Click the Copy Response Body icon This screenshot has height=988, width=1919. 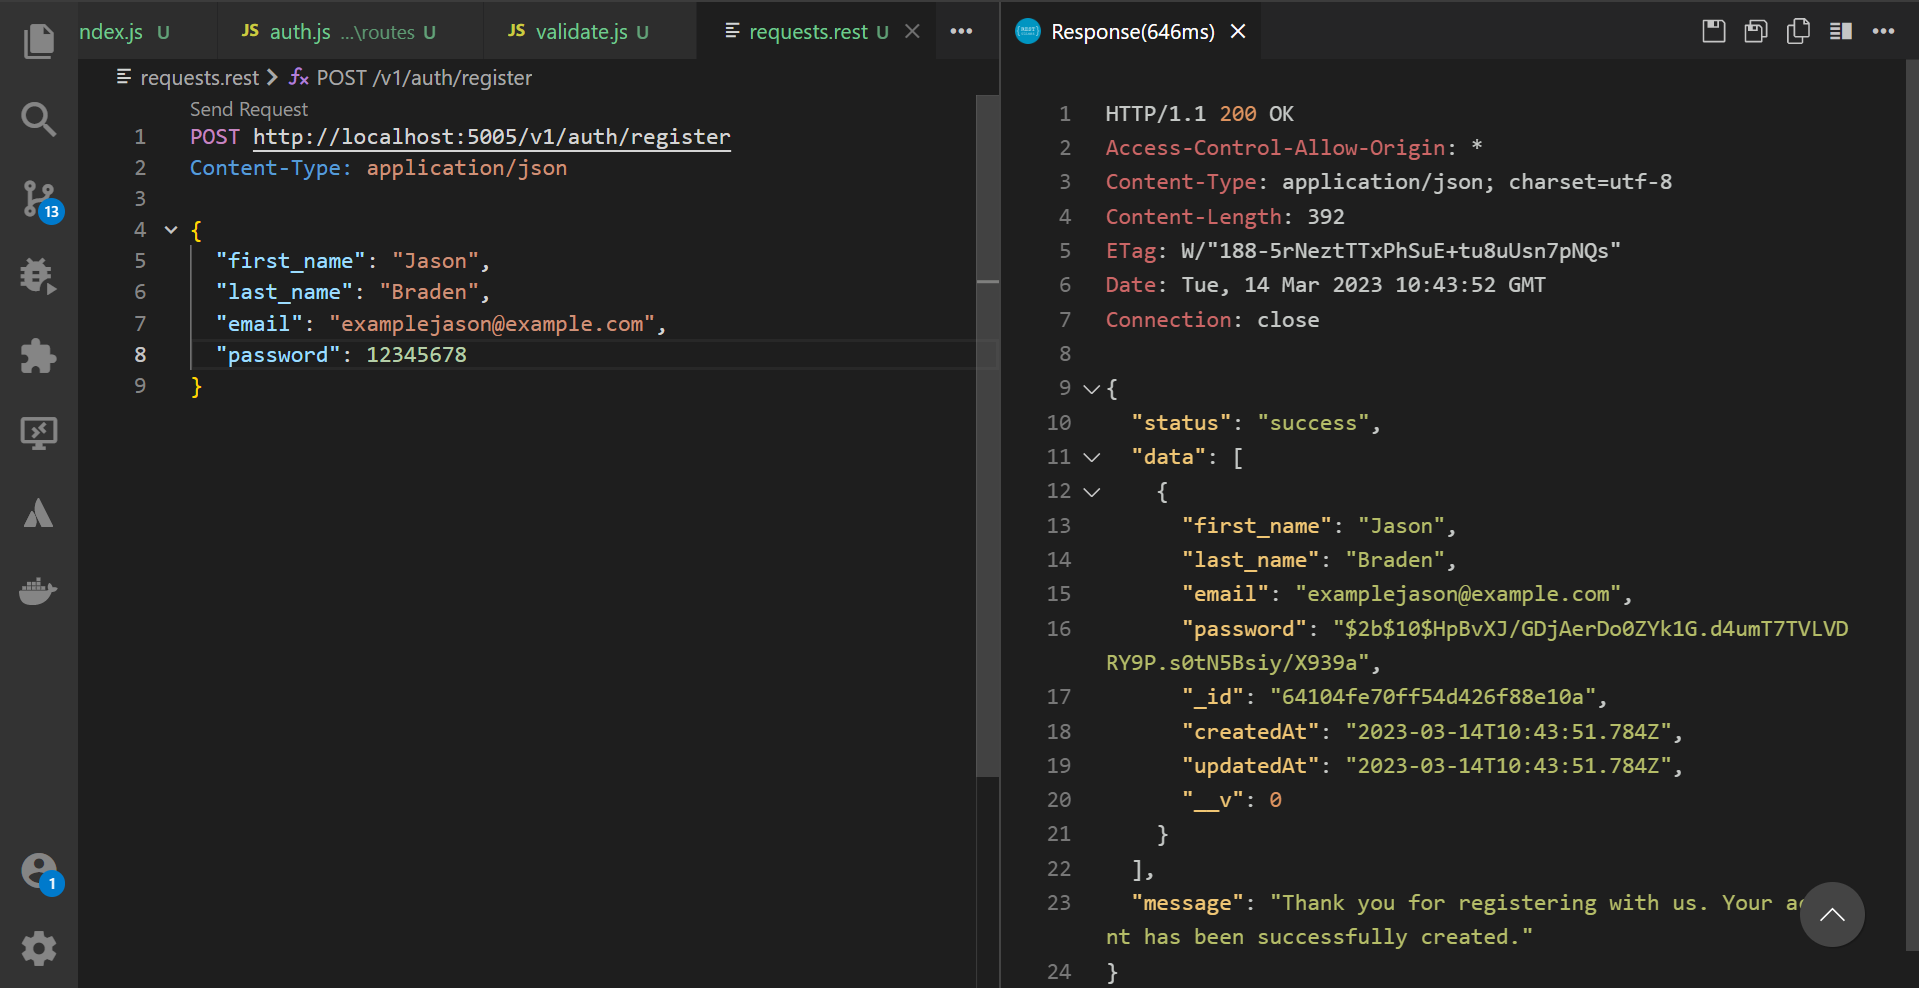point(1798,31)
